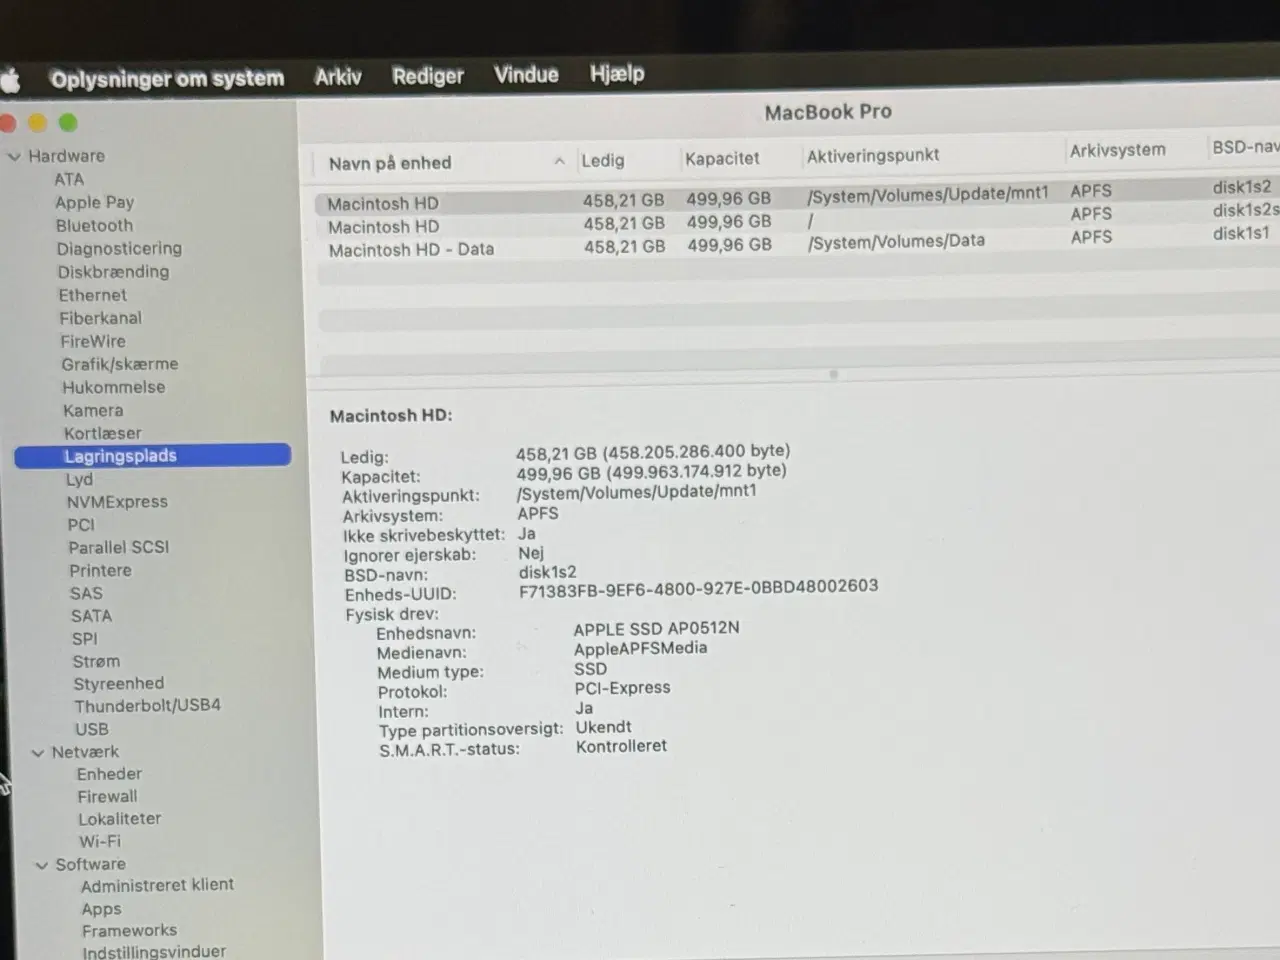Click the sort arrow on "Navn på enhed"

(558, 162)
